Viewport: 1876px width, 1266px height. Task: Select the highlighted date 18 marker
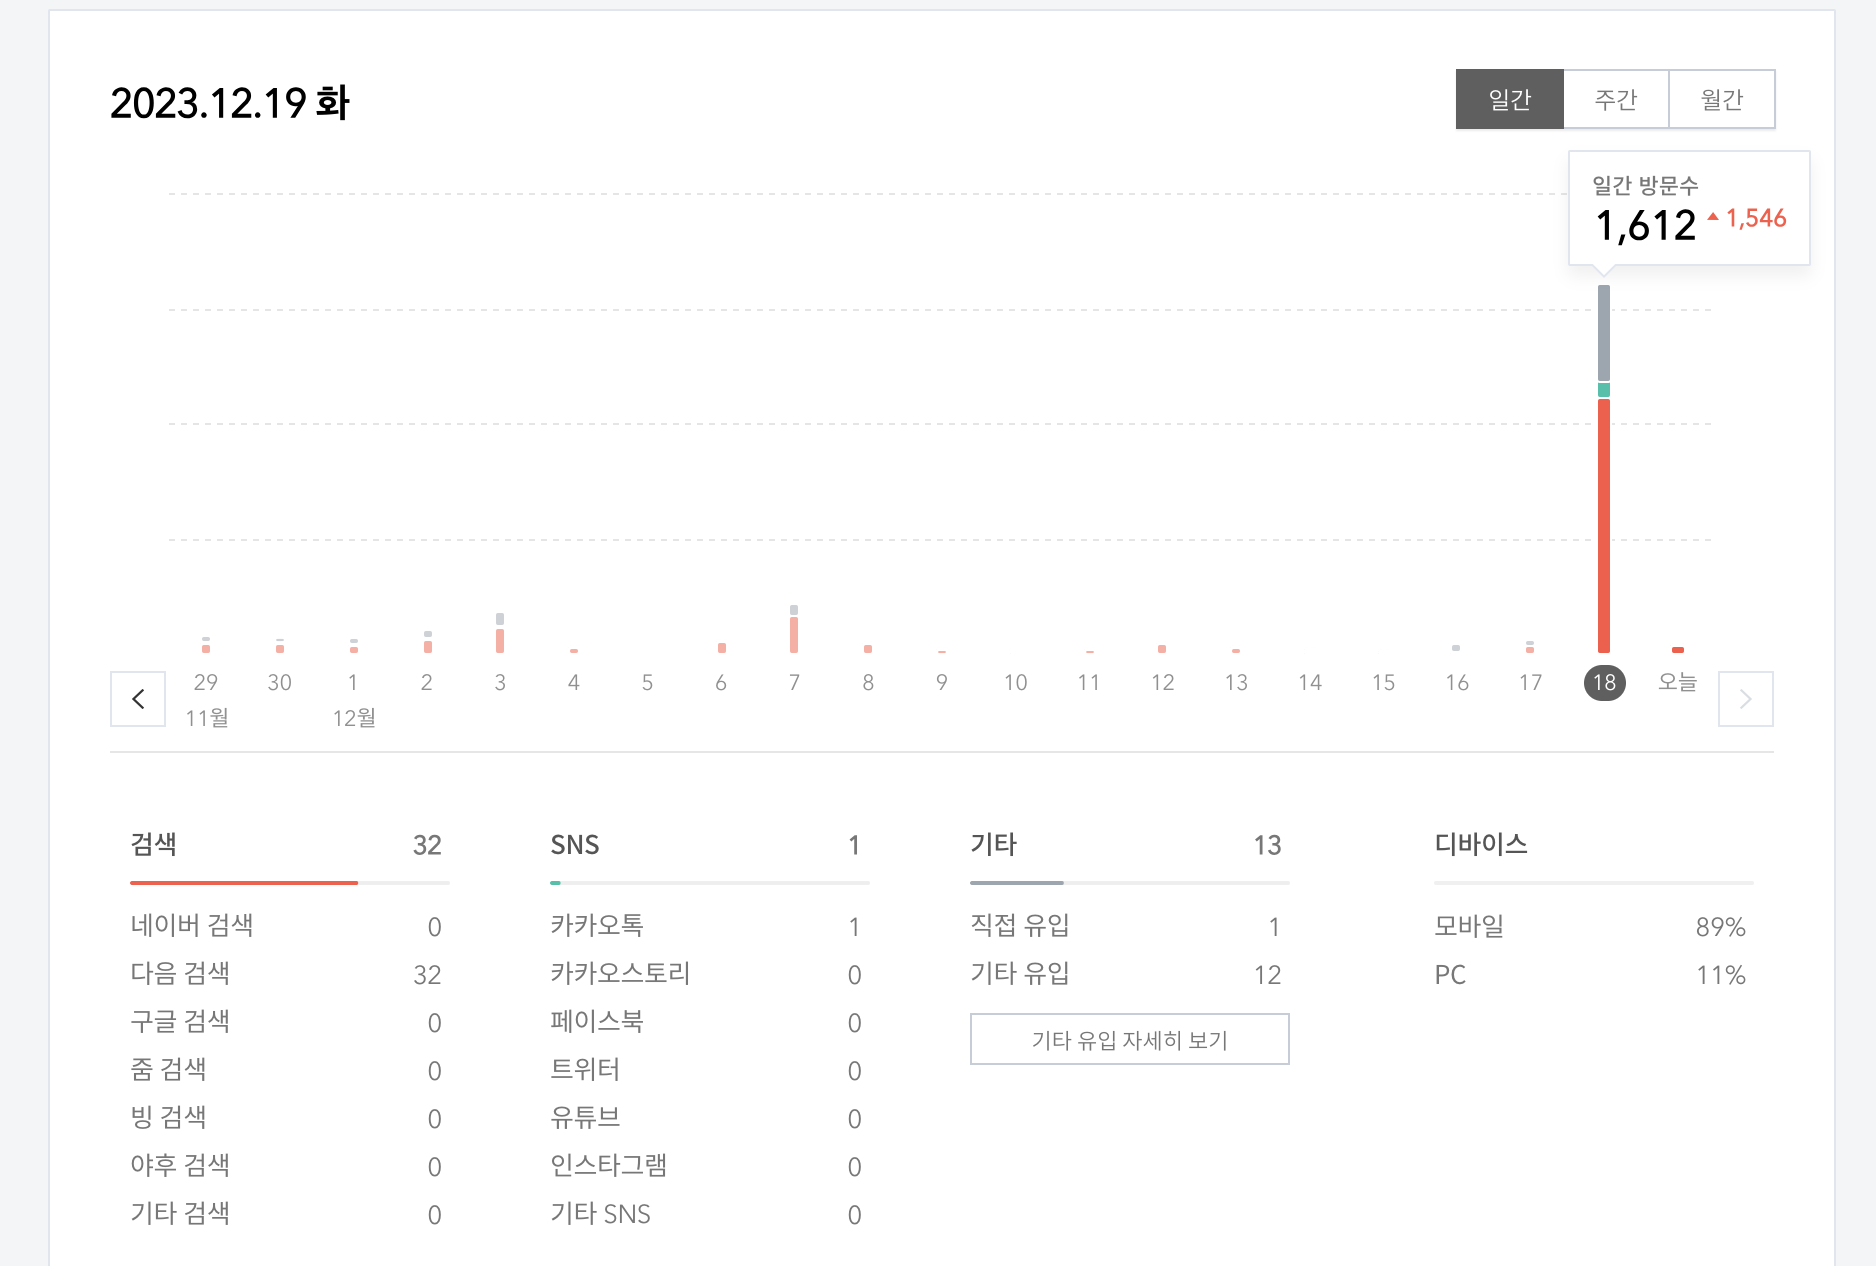(x=1604, y=683)
